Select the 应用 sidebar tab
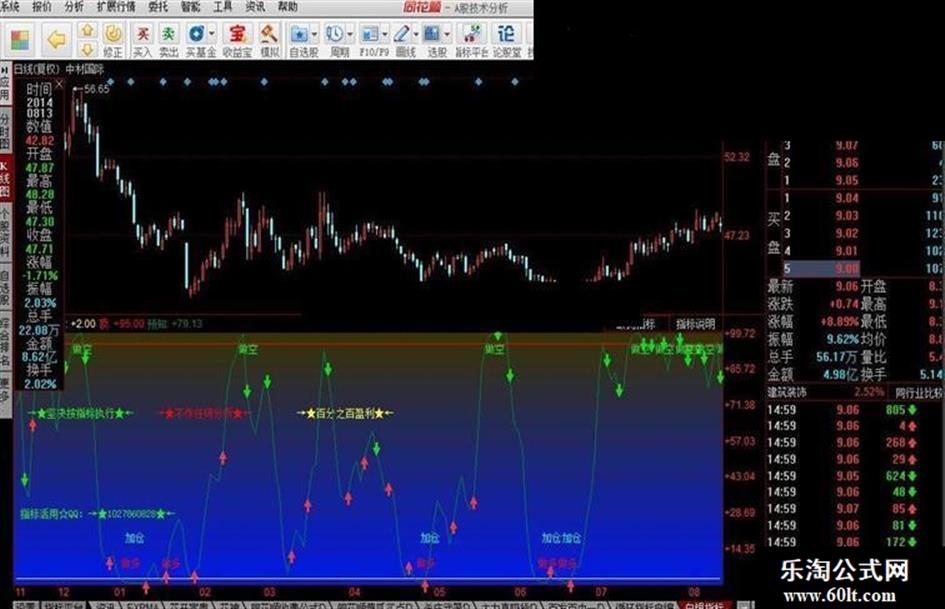Image resolution: width=945 pixels, height=609 pixels. click(5, 84)
